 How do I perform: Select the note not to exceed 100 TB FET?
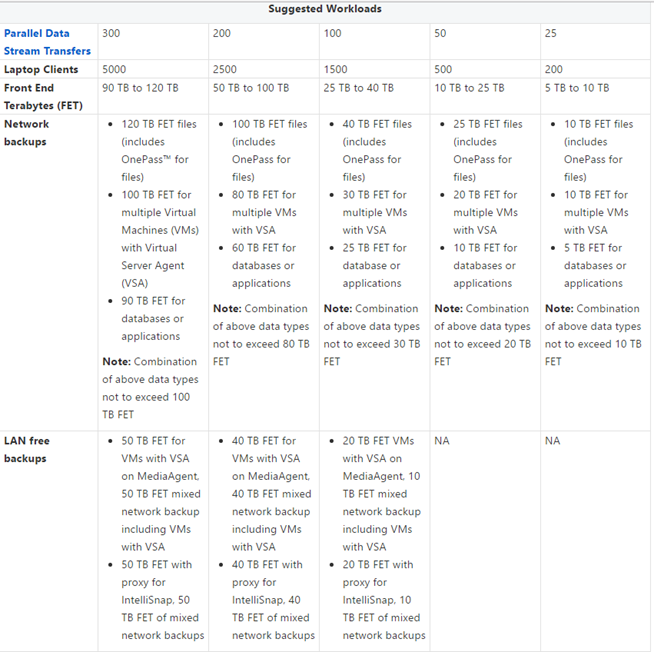click(x=150, y=388)
